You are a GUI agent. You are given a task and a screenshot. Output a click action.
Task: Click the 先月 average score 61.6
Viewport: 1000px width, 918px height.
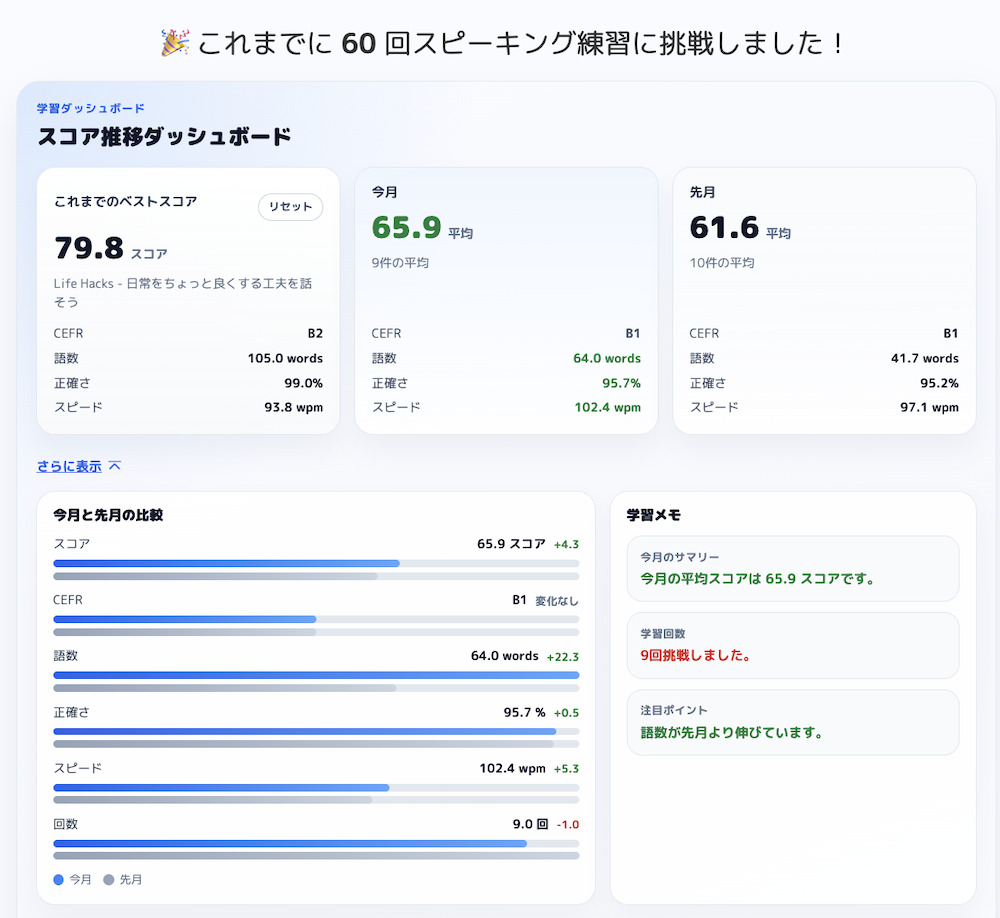724,227
